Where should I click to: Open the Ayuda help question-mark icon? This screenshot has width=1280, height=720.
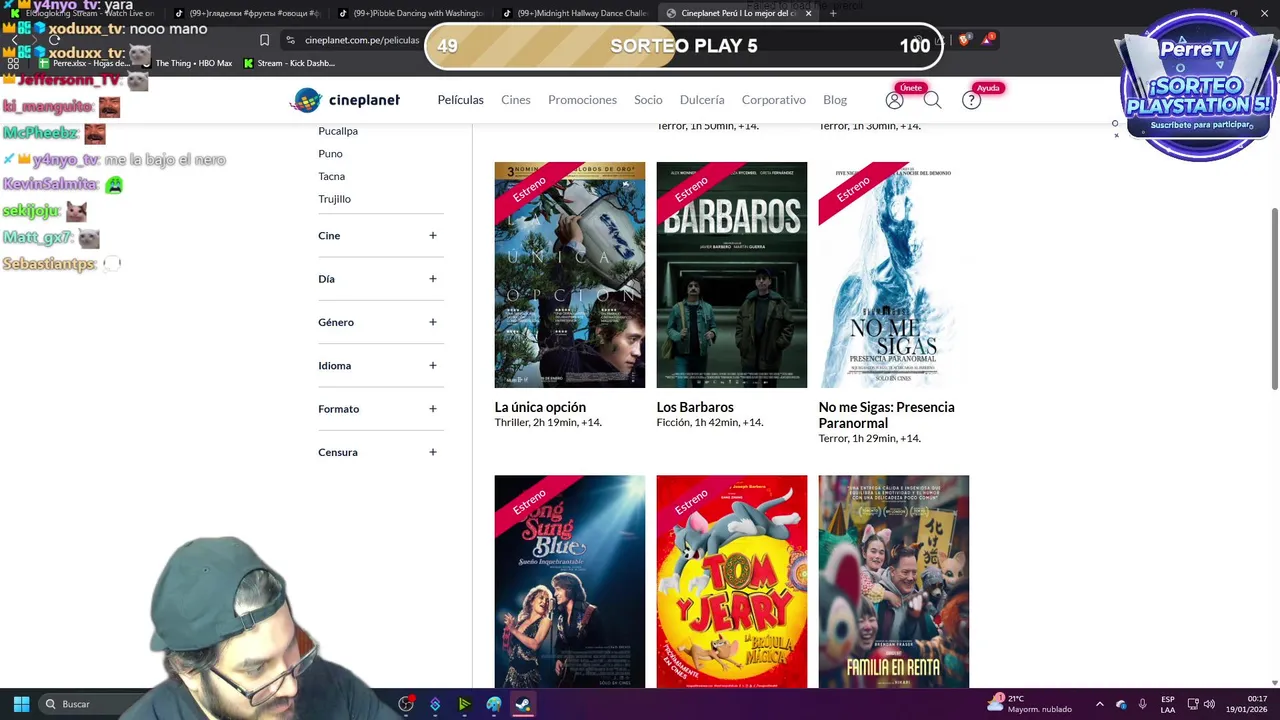pos(971,100)
